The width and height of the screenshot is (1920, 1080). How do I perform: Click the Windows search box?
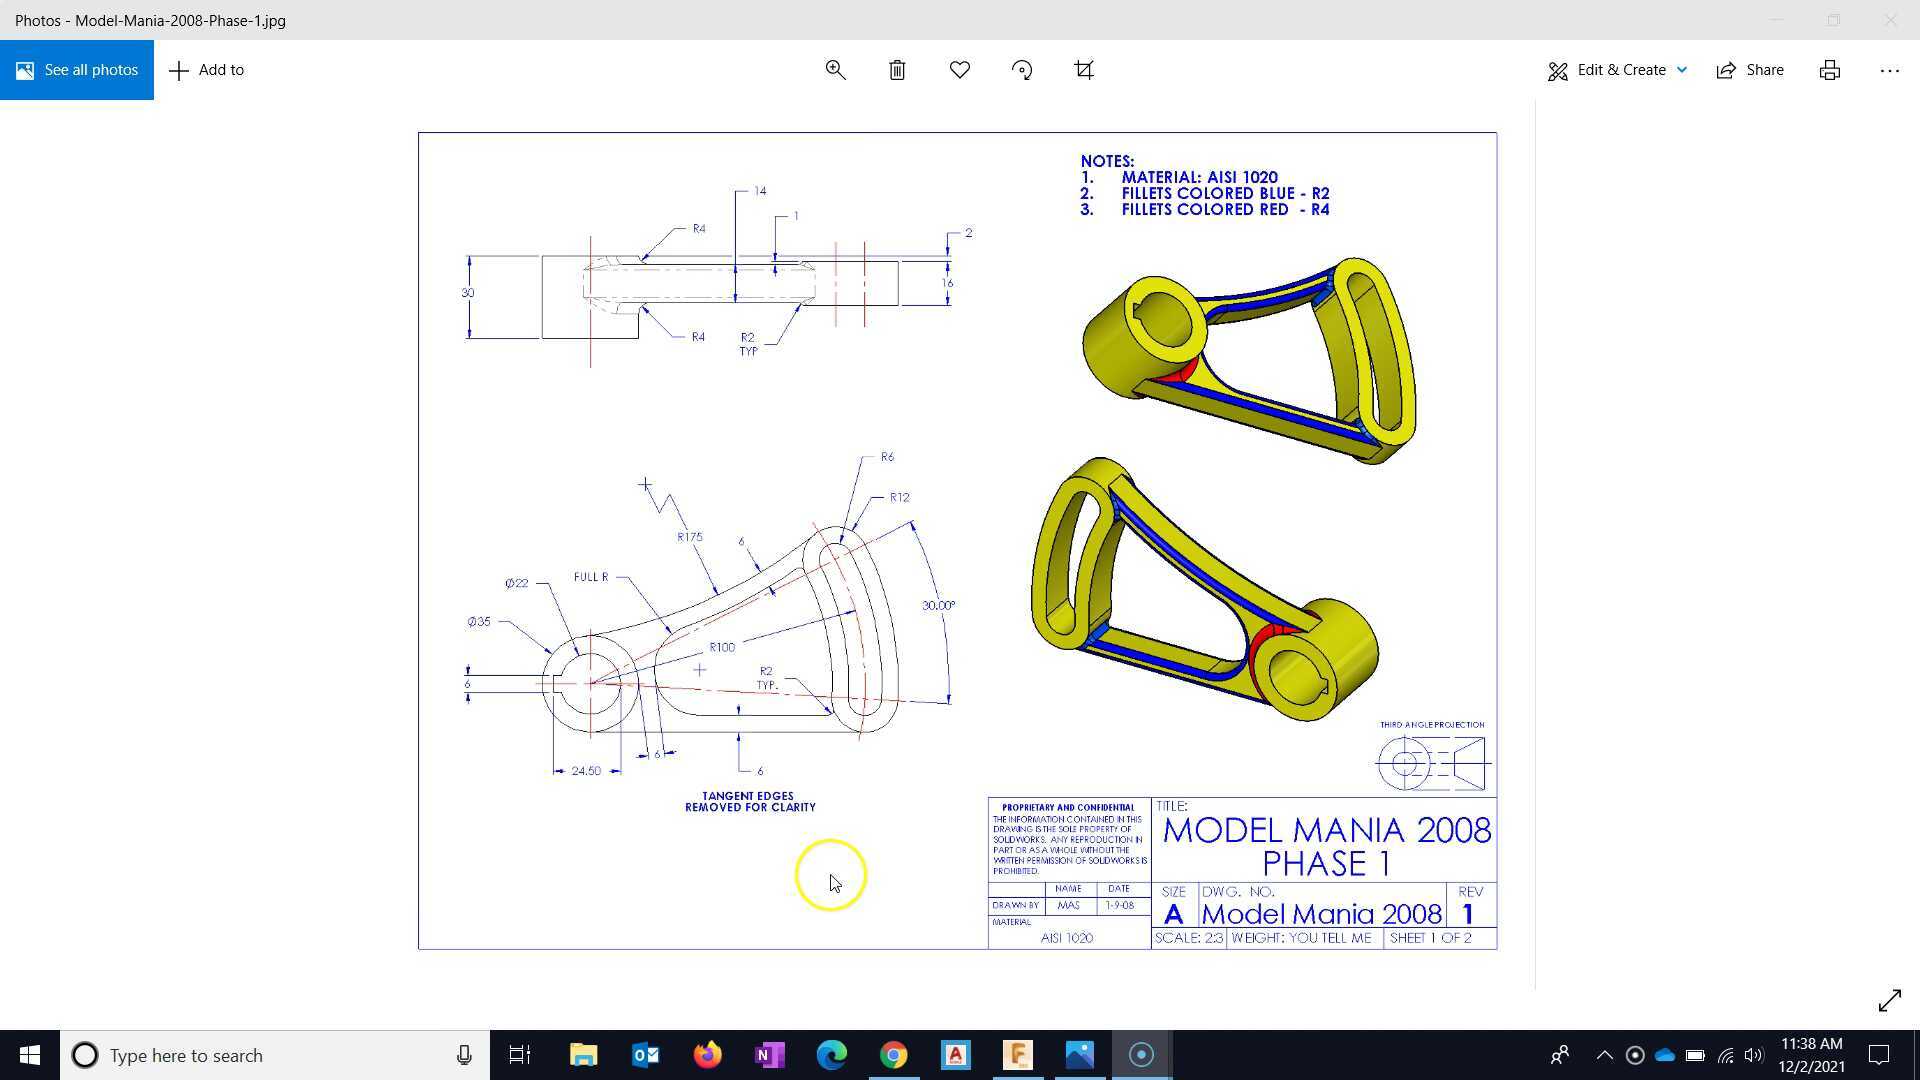click(270, 1055)
